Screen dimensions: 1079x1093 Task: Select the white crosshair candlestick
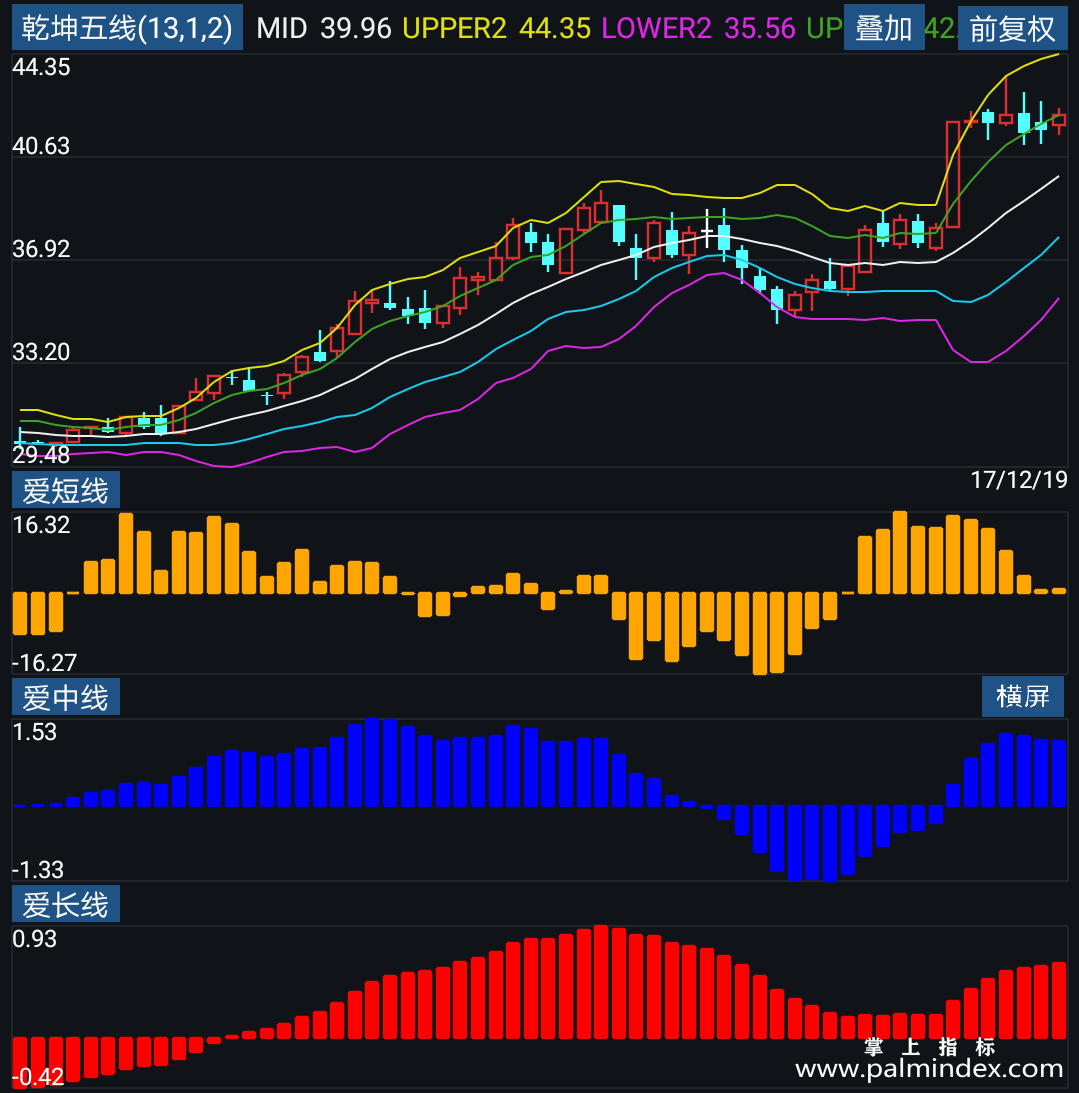click(x=707, y=230)
